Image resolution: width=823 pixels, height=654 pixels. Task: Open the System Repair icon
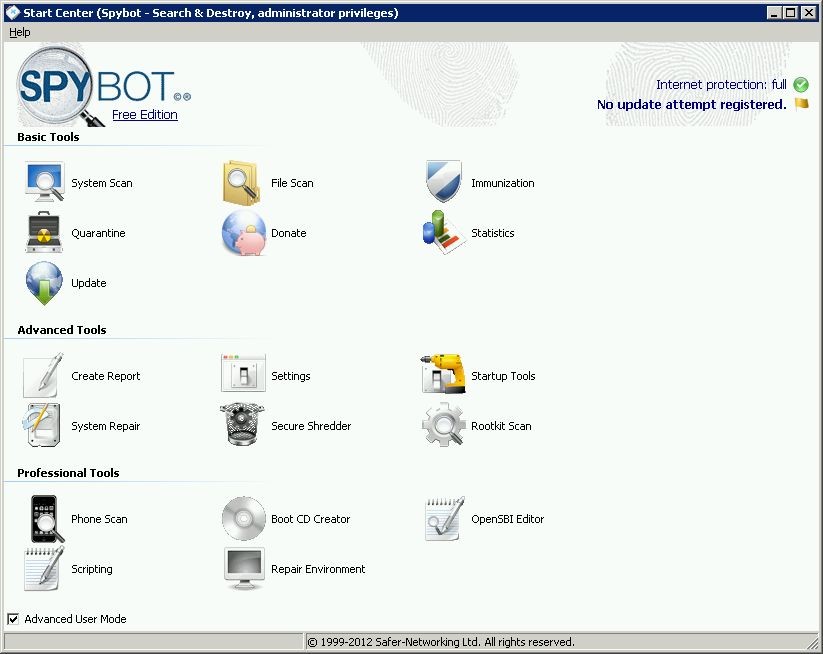[41, 425]
